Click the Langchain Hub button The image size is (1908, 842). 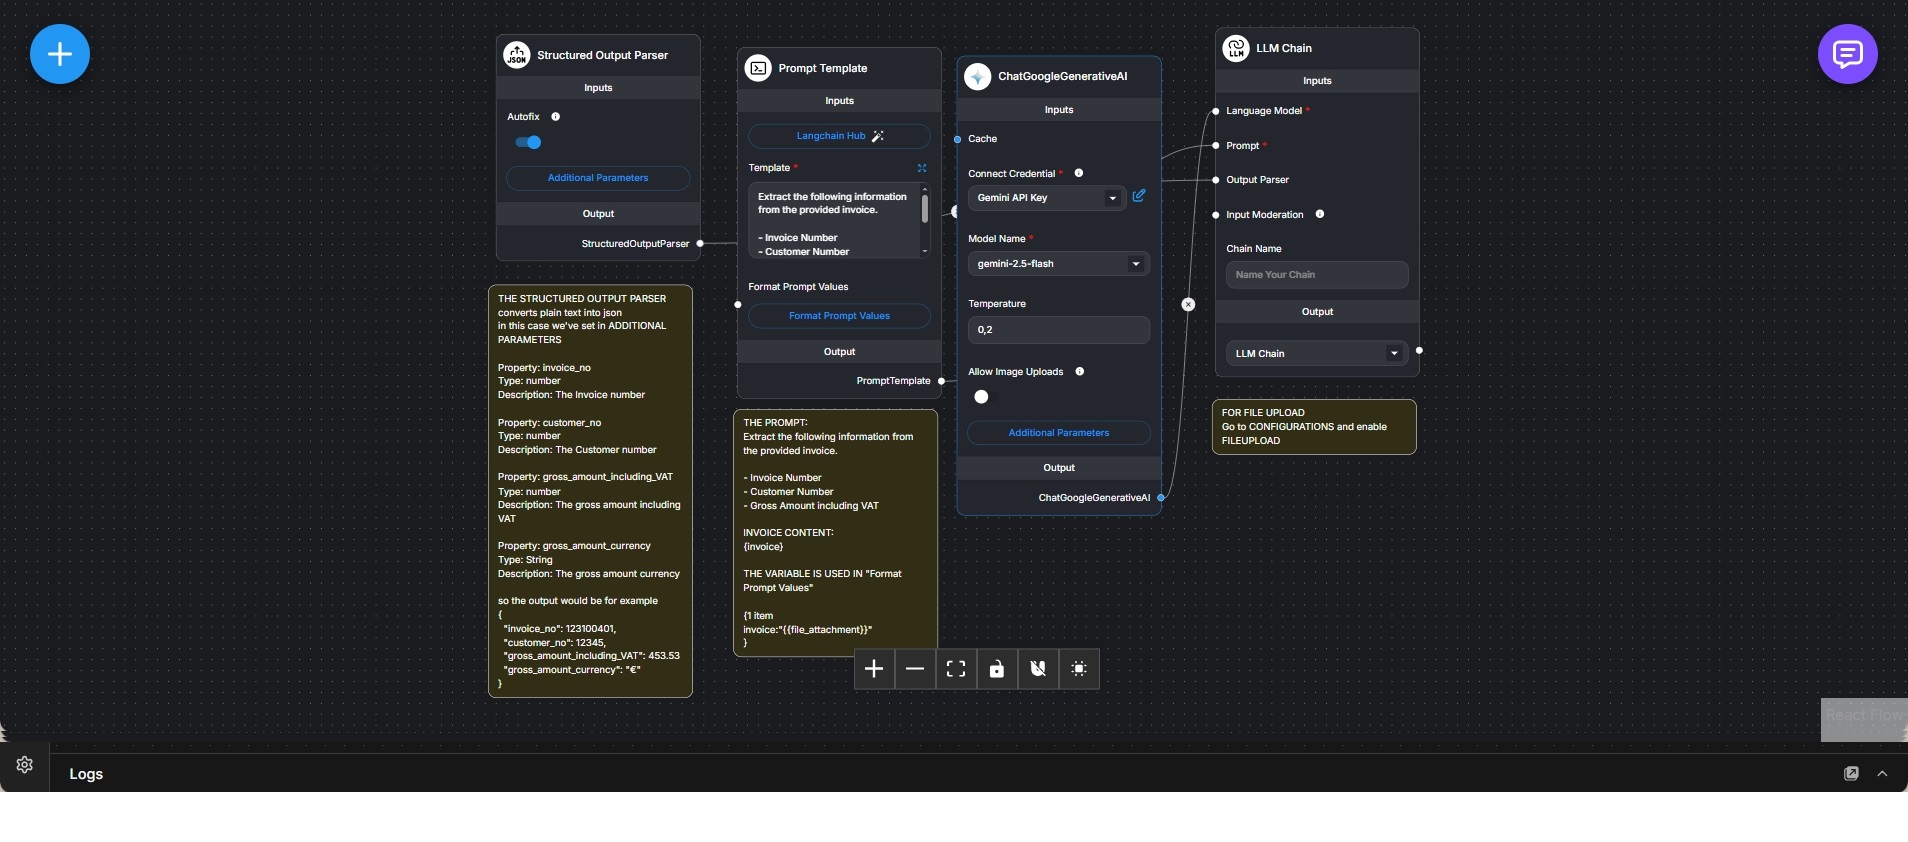point(839,136)
